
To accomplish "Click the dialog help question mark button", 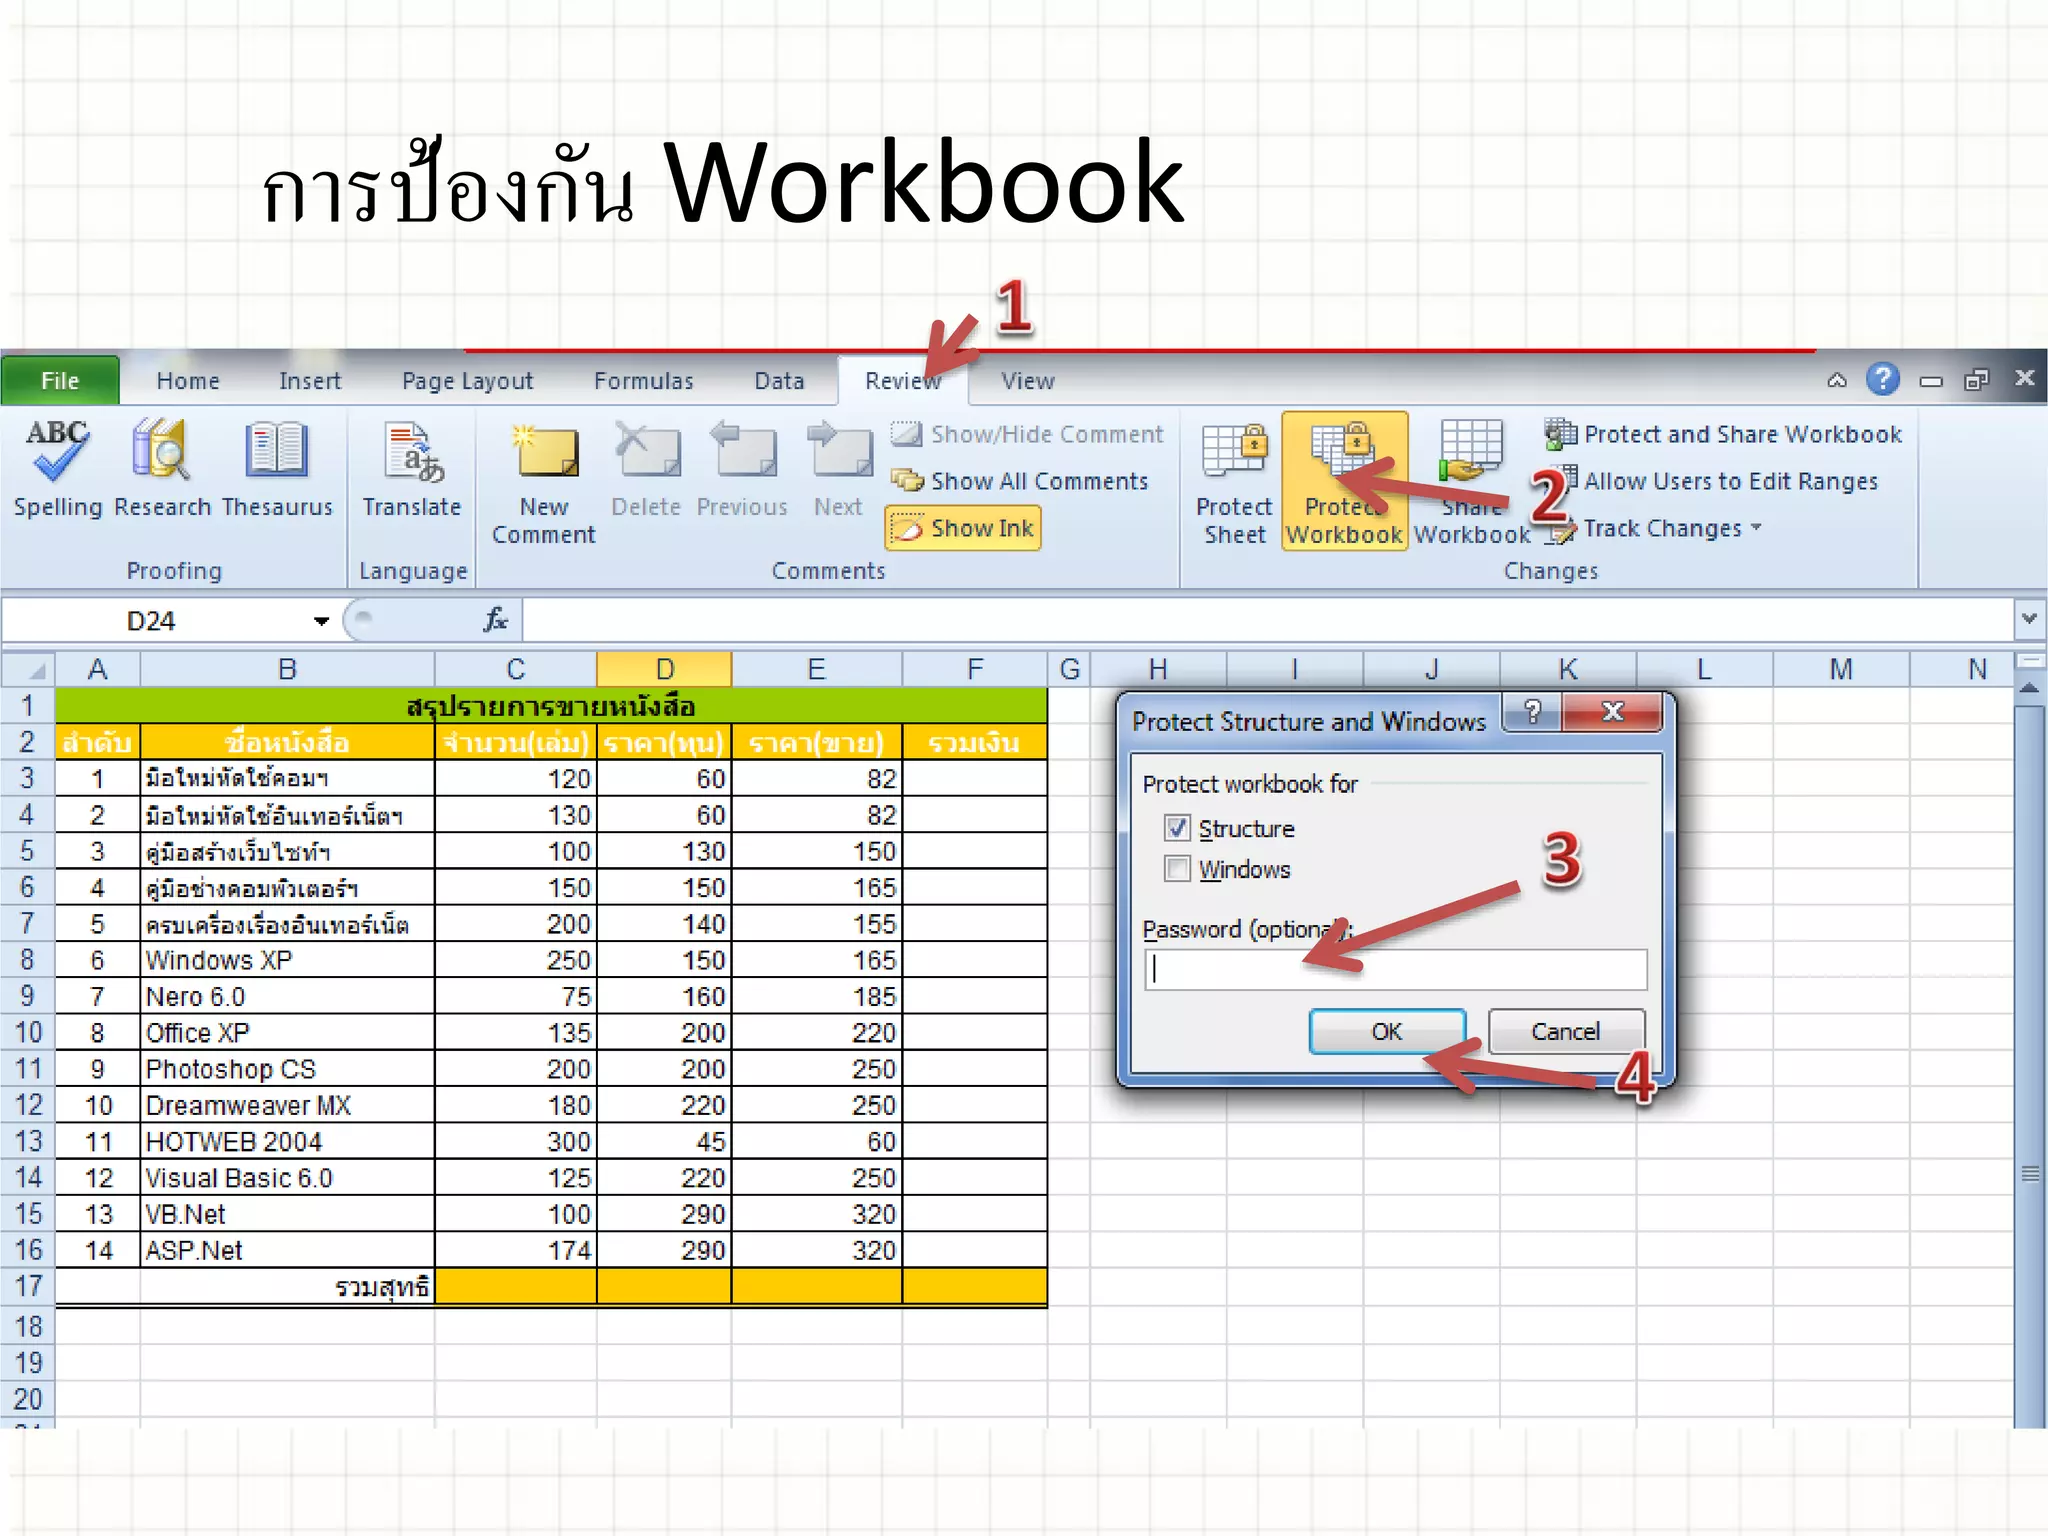I will coord(1532,711).
